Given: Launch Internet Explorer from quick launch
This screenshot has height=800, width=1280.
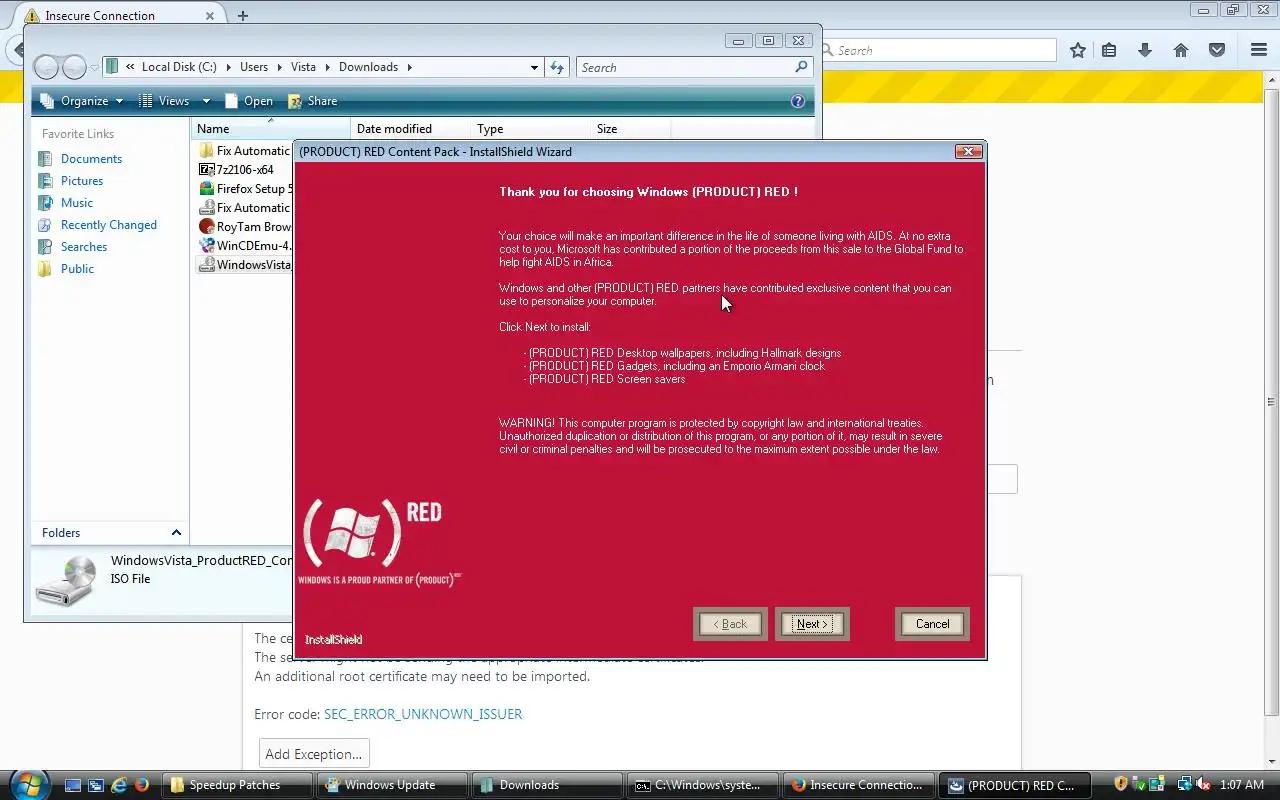Looking at the screenshot, I should coord(119,785).
